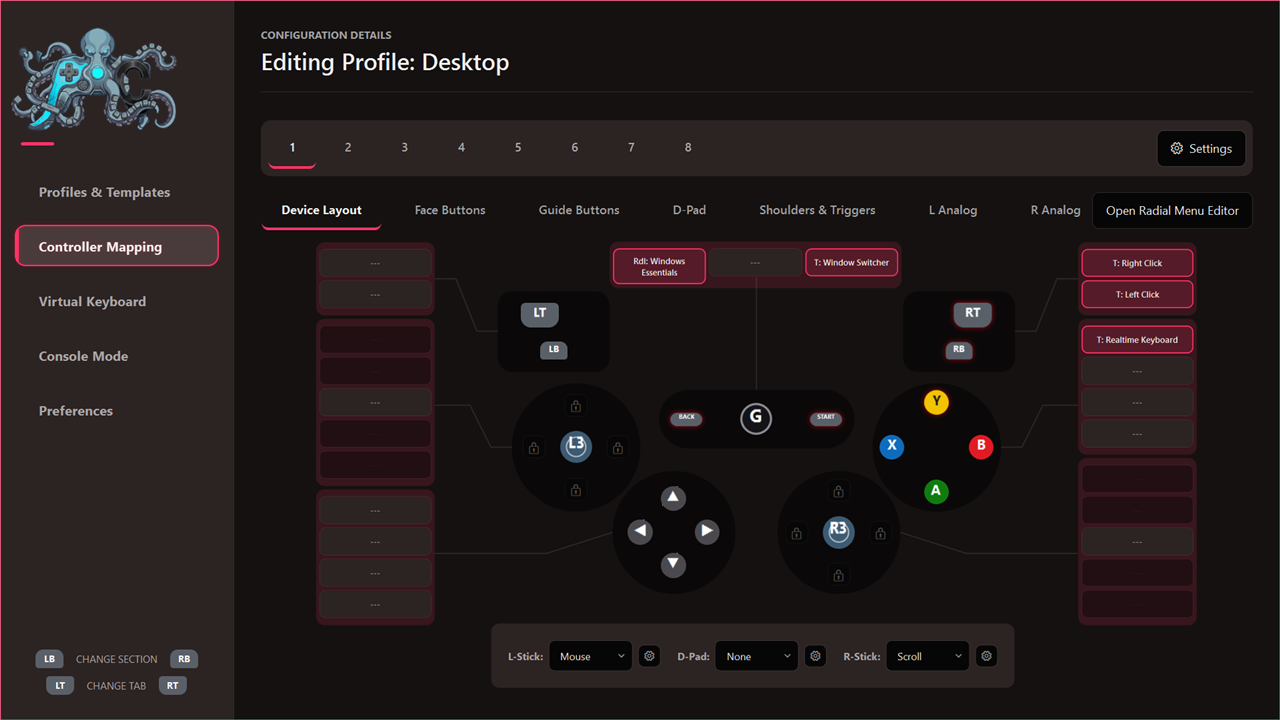Toggle the lock left of L3 stick

pyautogui.click(x=534, y=448)
